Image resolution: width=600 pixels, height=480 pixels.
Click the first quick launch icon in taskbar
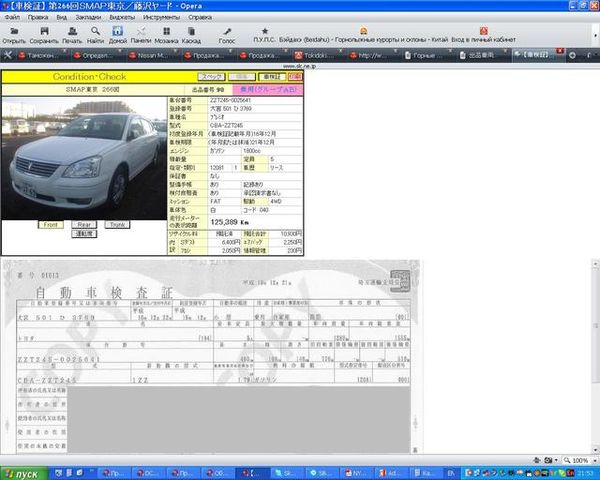(59, 473)
